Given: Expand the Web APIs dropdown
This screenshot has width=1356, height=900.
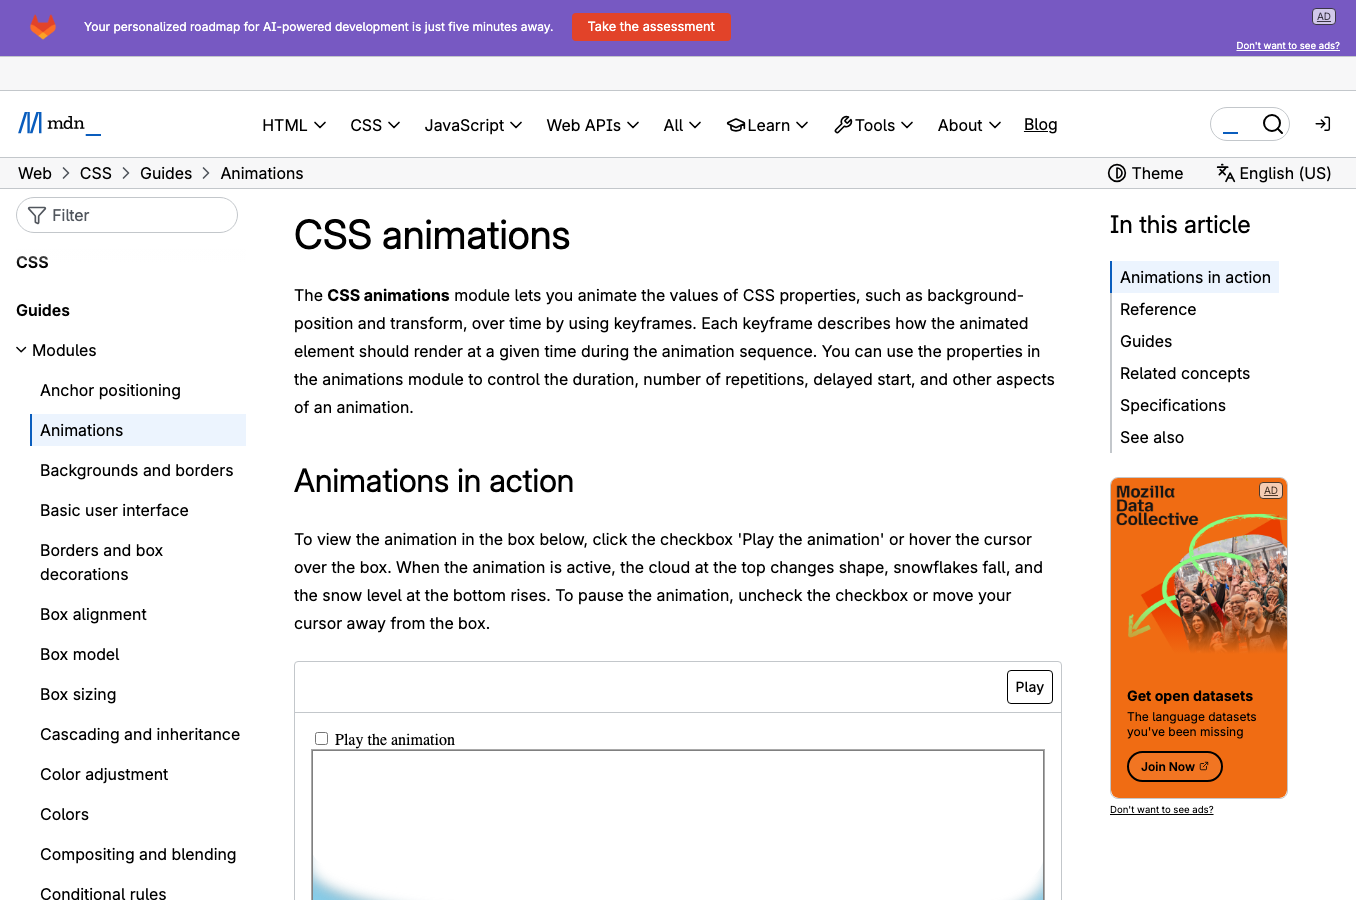Looking at the screenshot, I should [592, 124].
